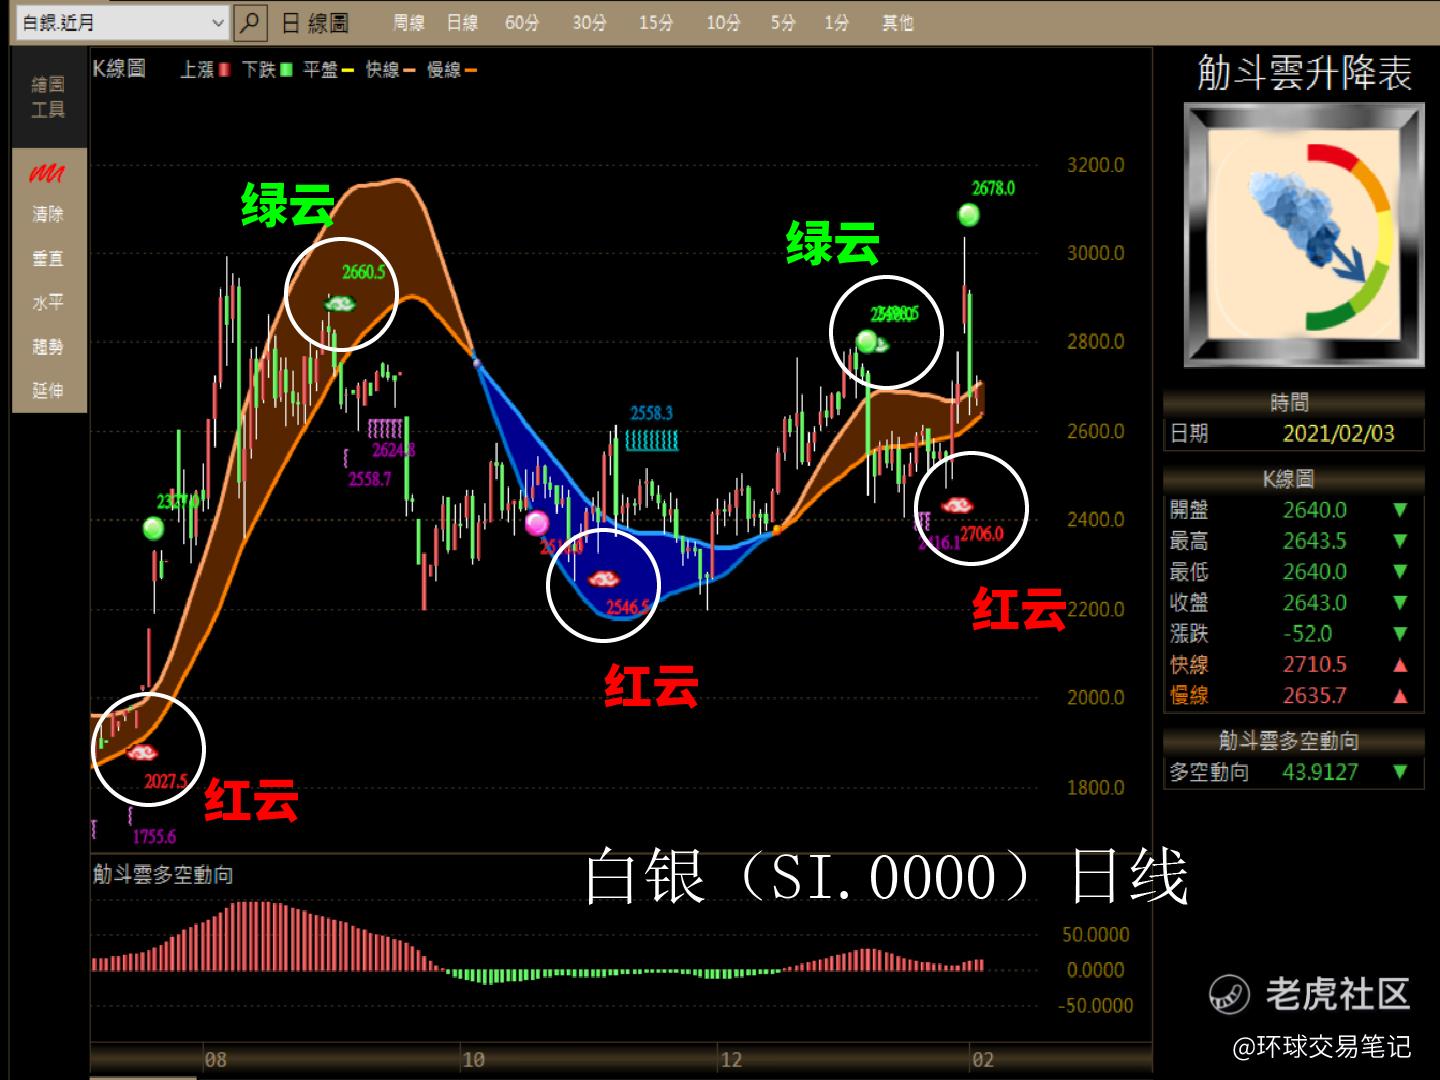The image size is (1440, 1080).
Task: Click the green cloud icon below 2660.5
Action: 340,303
